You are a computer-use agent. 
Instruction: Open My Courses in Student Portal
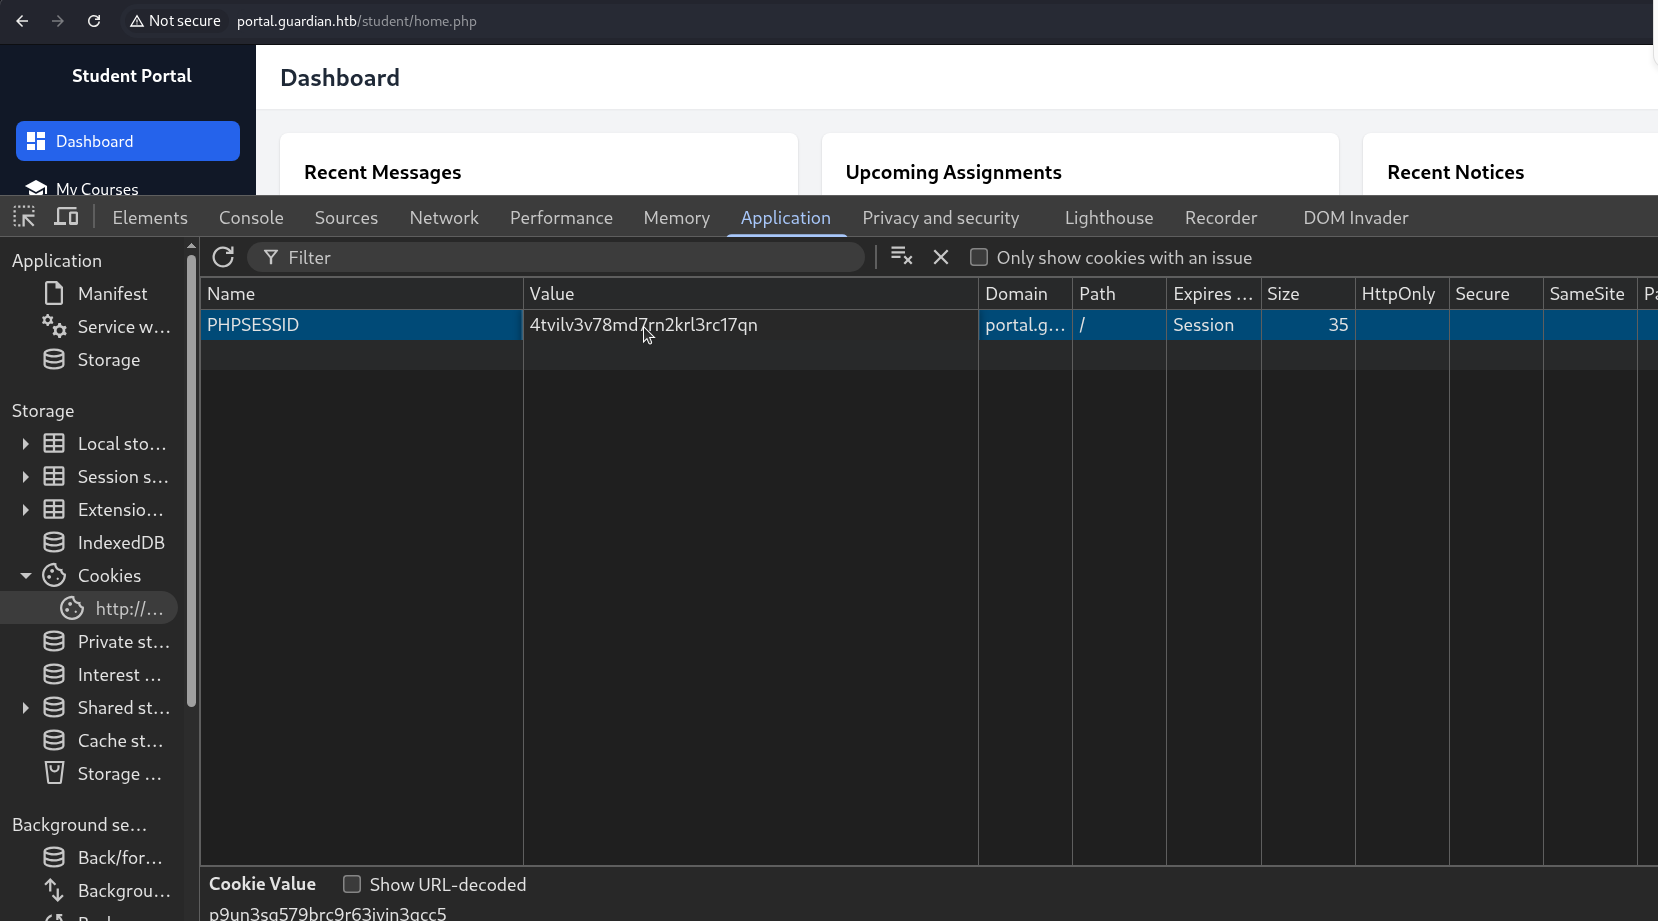pos(97,188)
